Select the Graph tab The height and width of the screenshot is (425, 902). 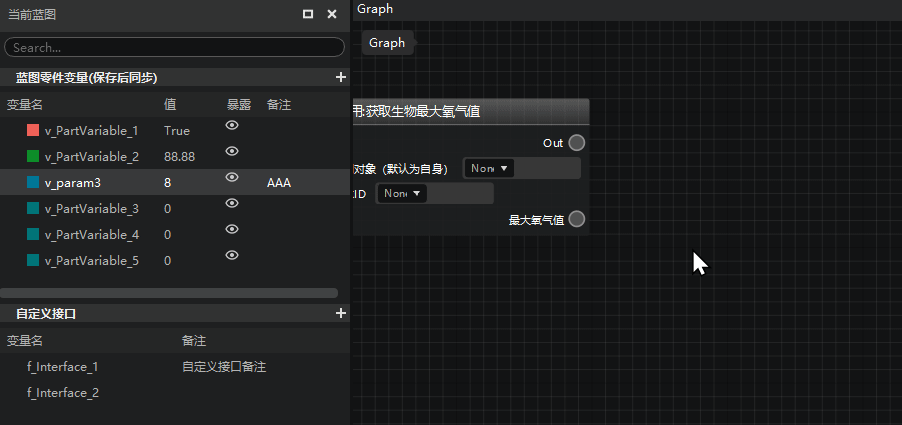coord(375,9)
